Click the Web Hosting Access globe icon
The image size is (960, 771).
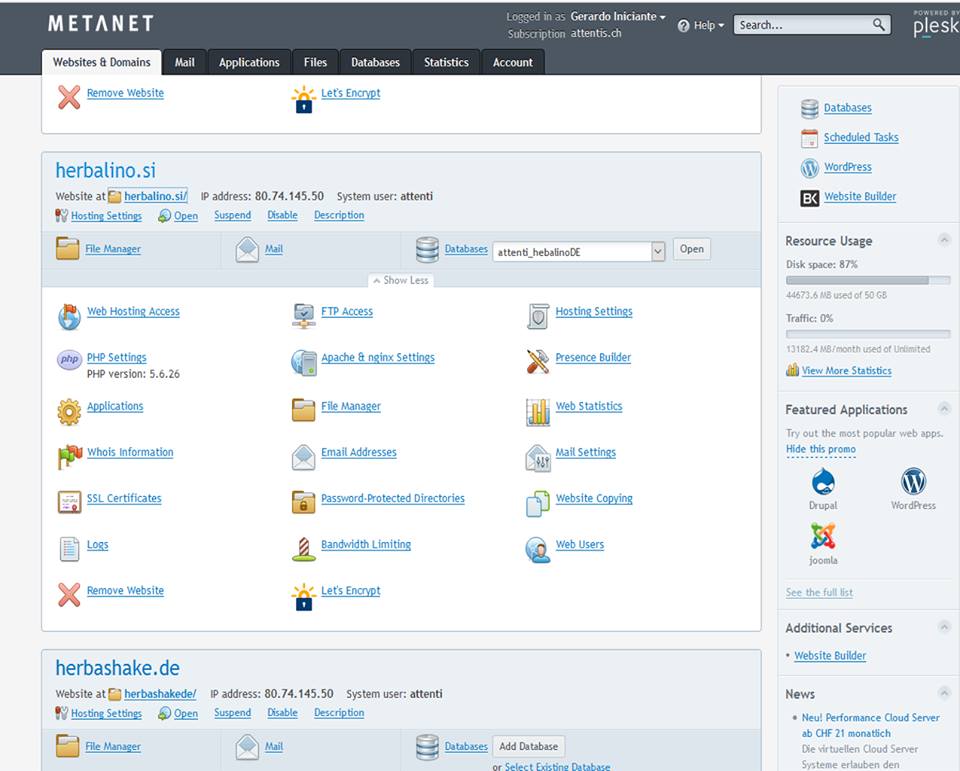tap(69, 317)
